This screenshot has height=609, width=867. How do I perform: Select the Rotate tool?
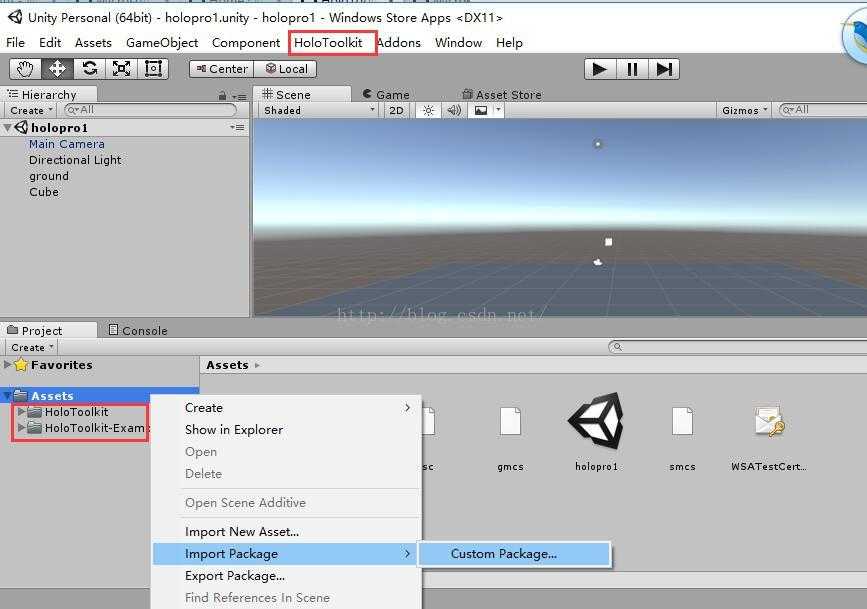(x=90, y=69)
